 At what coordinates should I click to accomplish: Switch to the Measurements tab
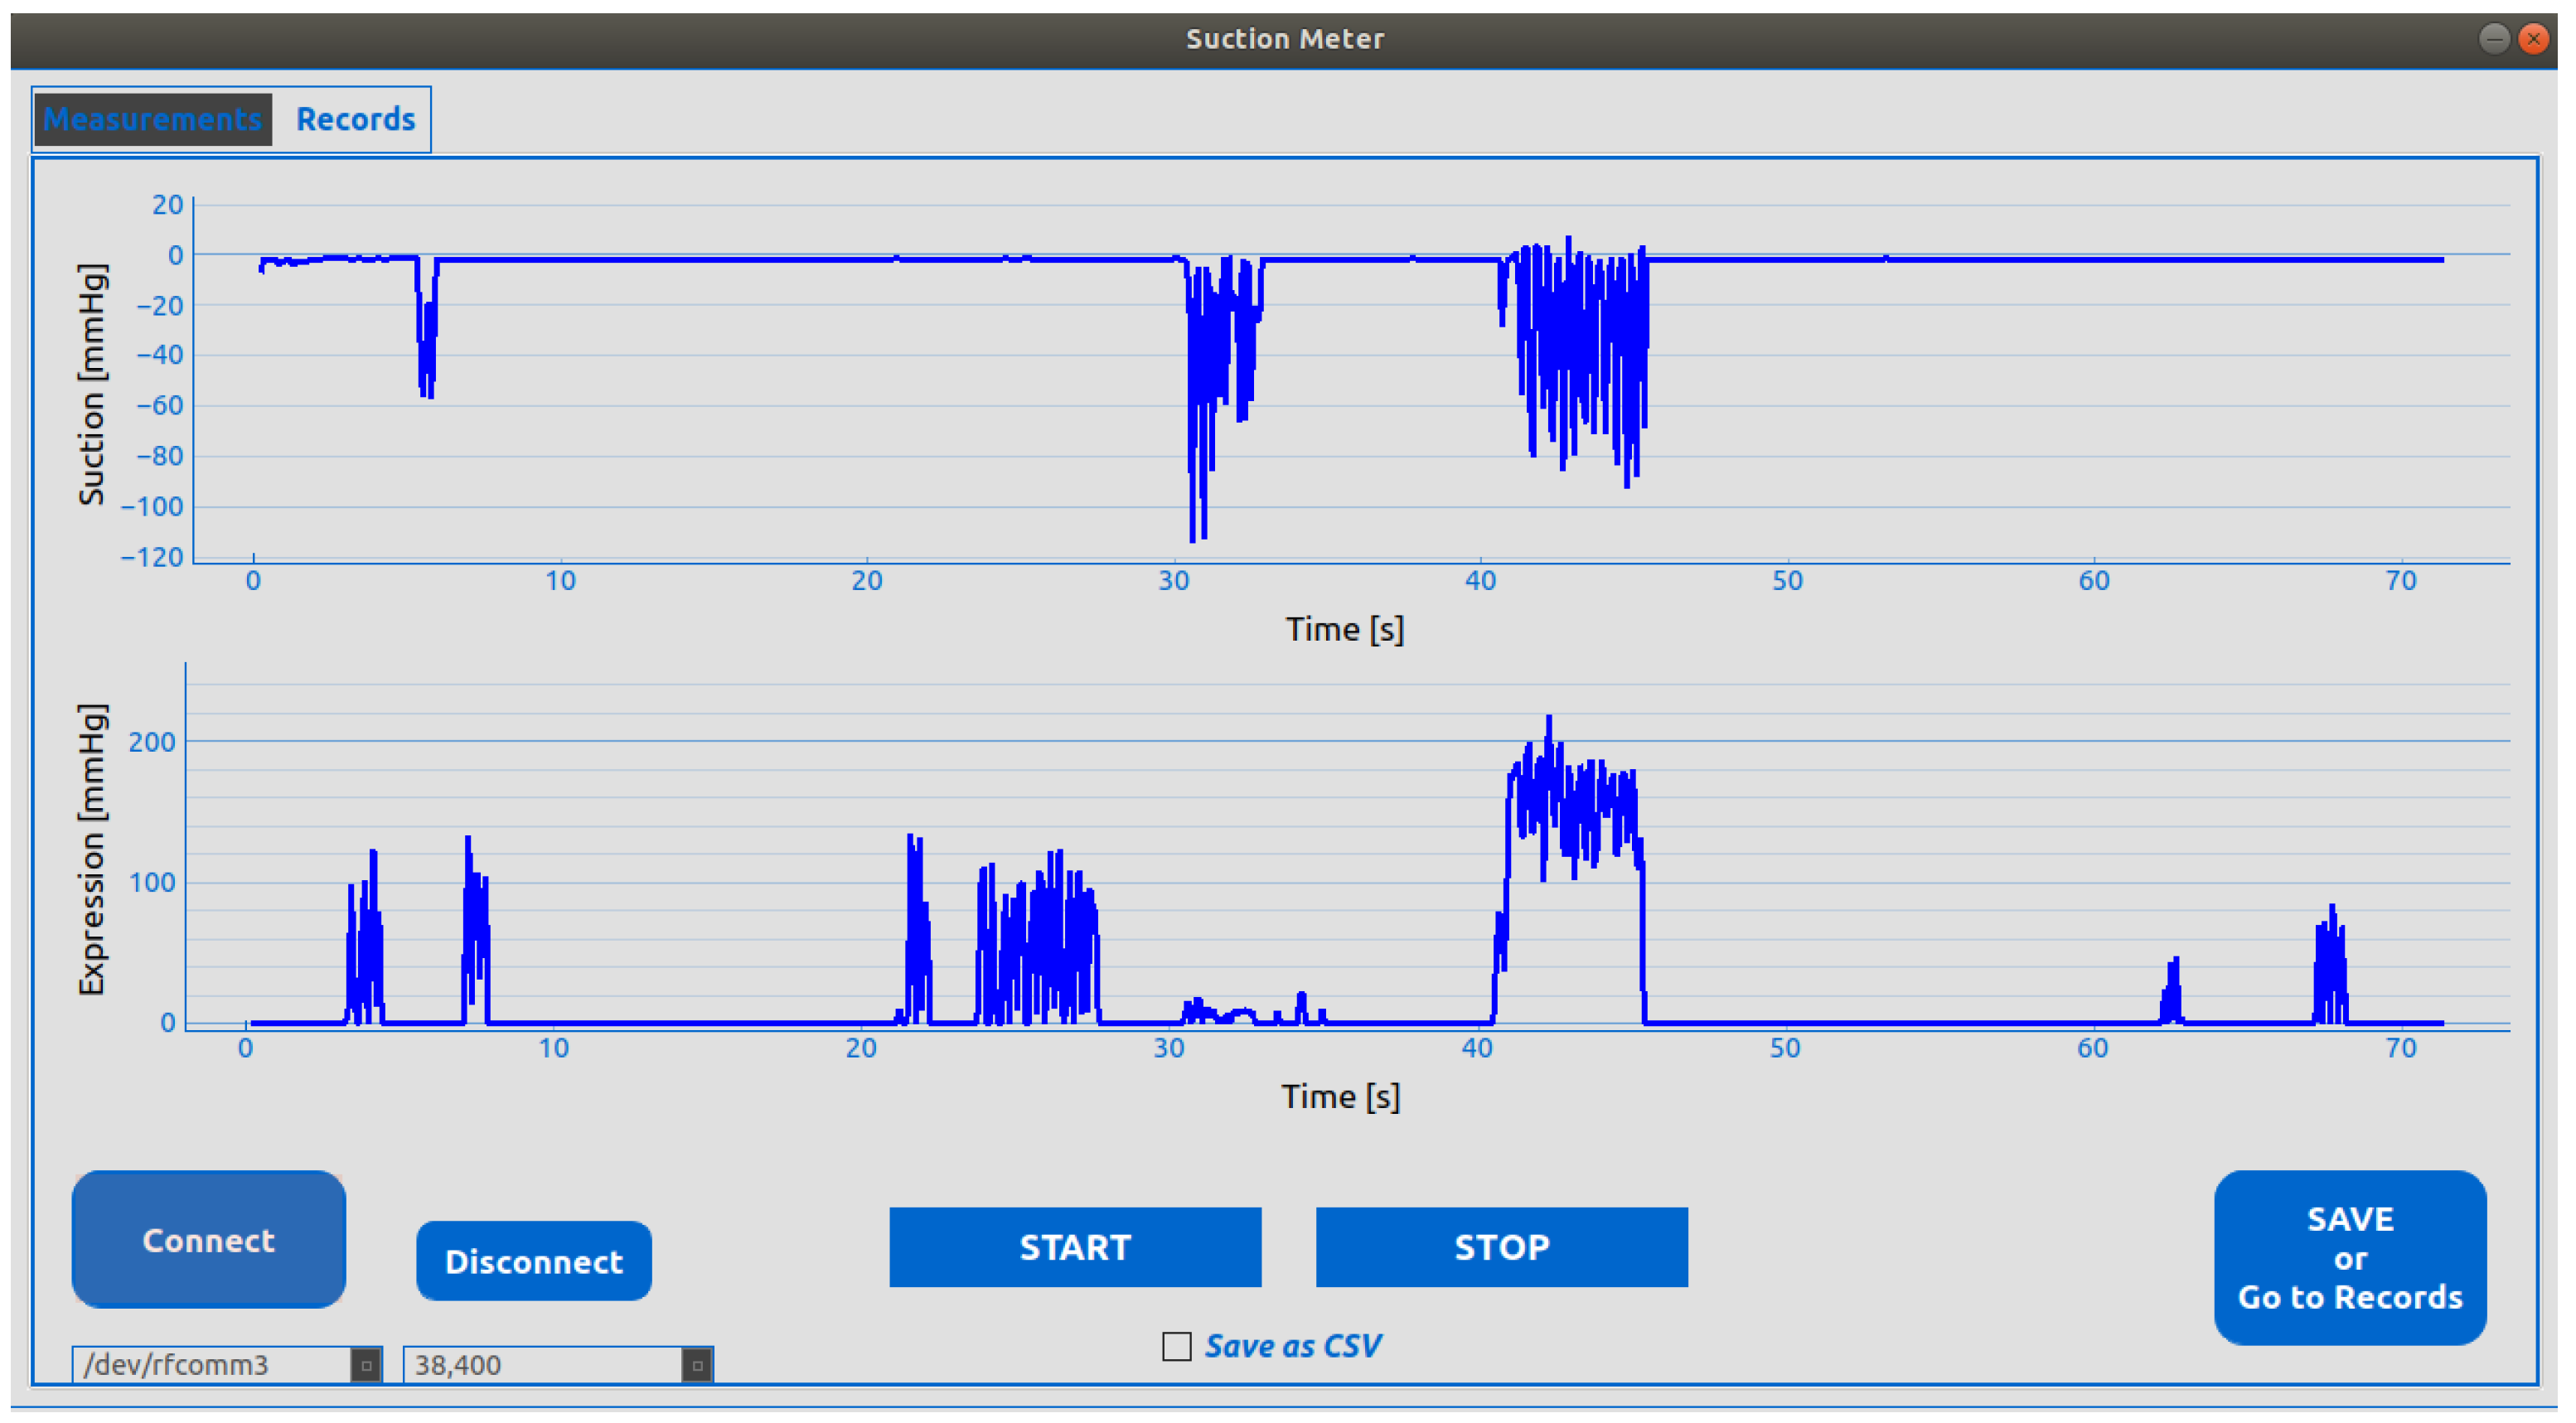[152, 119]
